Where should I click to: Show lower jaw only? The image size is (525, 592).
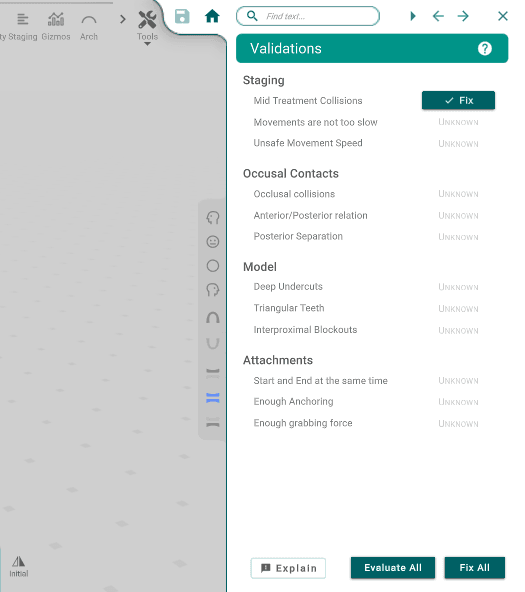(213, 422)
